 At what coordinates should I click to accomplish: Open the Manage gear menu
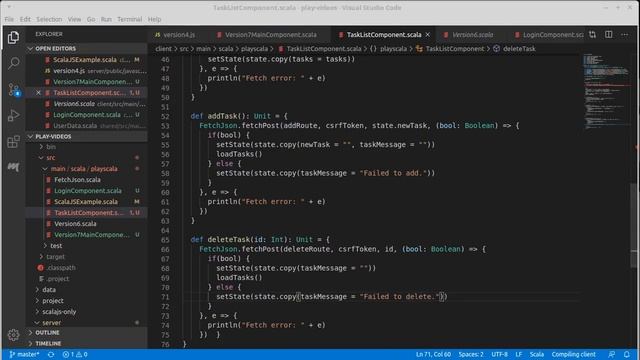click(13, 335)
